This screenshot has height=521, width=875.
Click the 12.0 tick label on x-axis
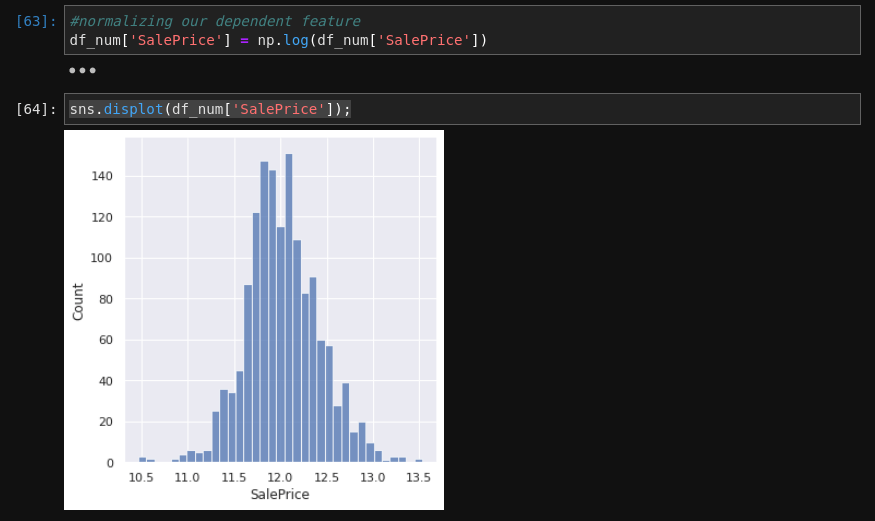pyautogui.click(x=280, y=478)
